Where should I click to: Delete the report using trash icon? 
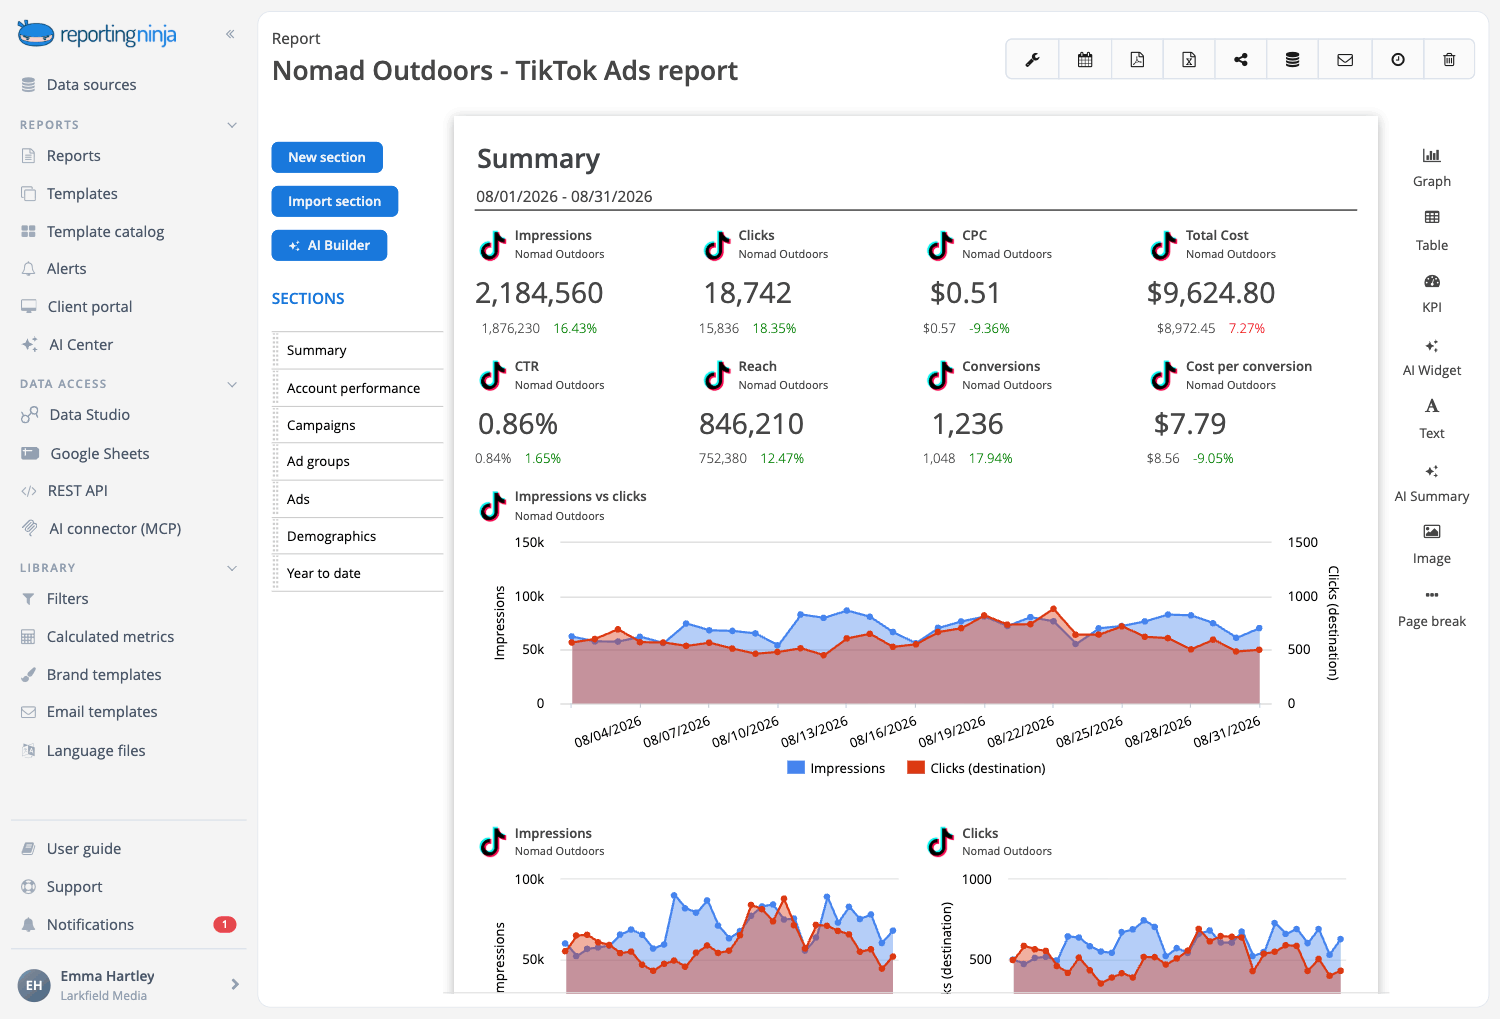point(1449,60)
